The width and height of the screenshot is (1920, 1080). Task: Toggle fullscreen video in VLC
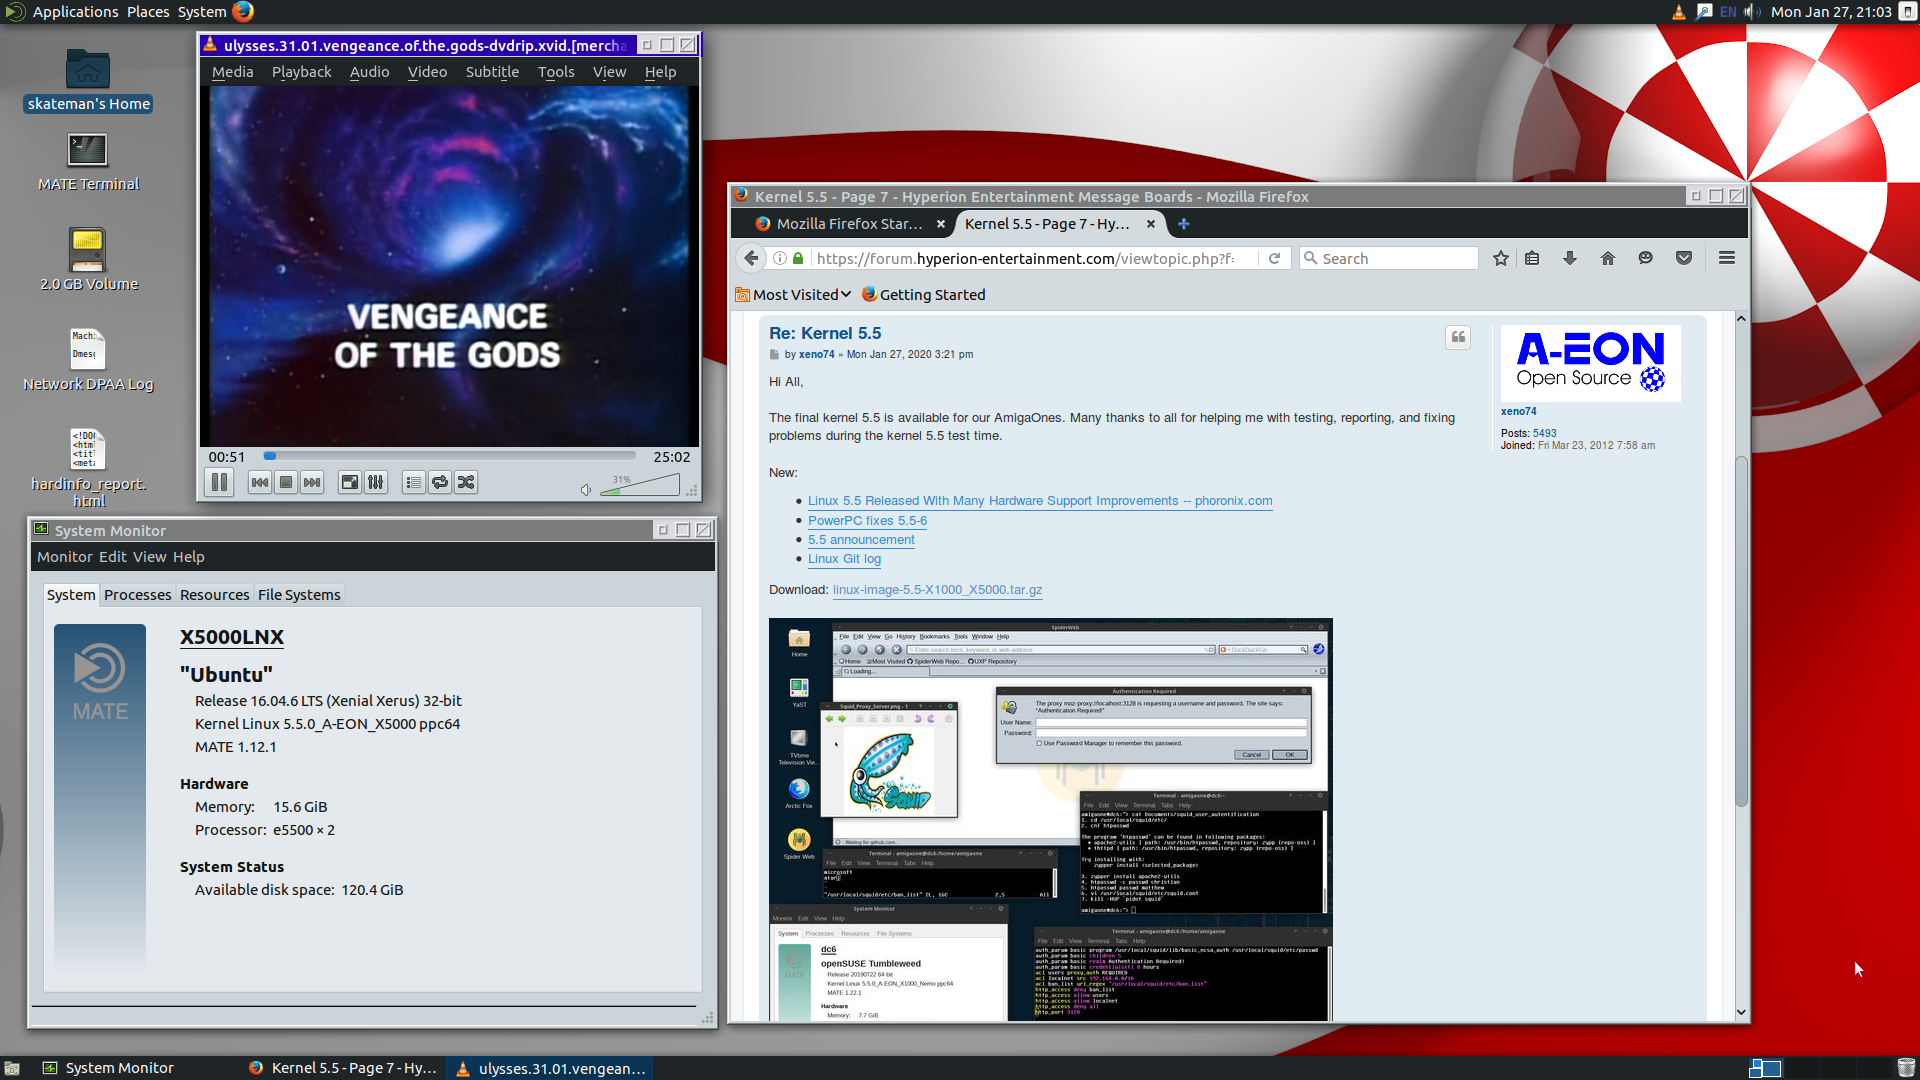(x=350, y=482)
